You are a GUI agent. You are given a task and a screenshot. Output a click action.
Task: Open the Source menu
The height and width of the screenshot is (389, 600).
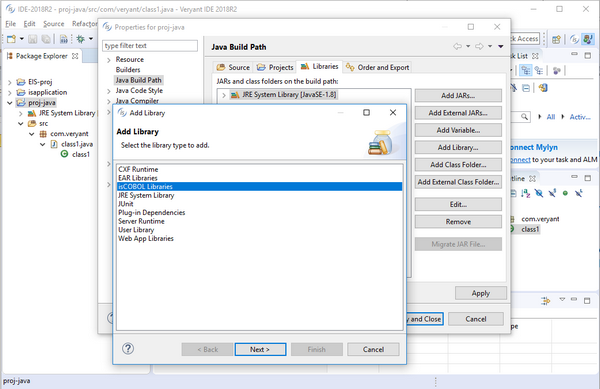pyautogui.click(x=54, y=24)
